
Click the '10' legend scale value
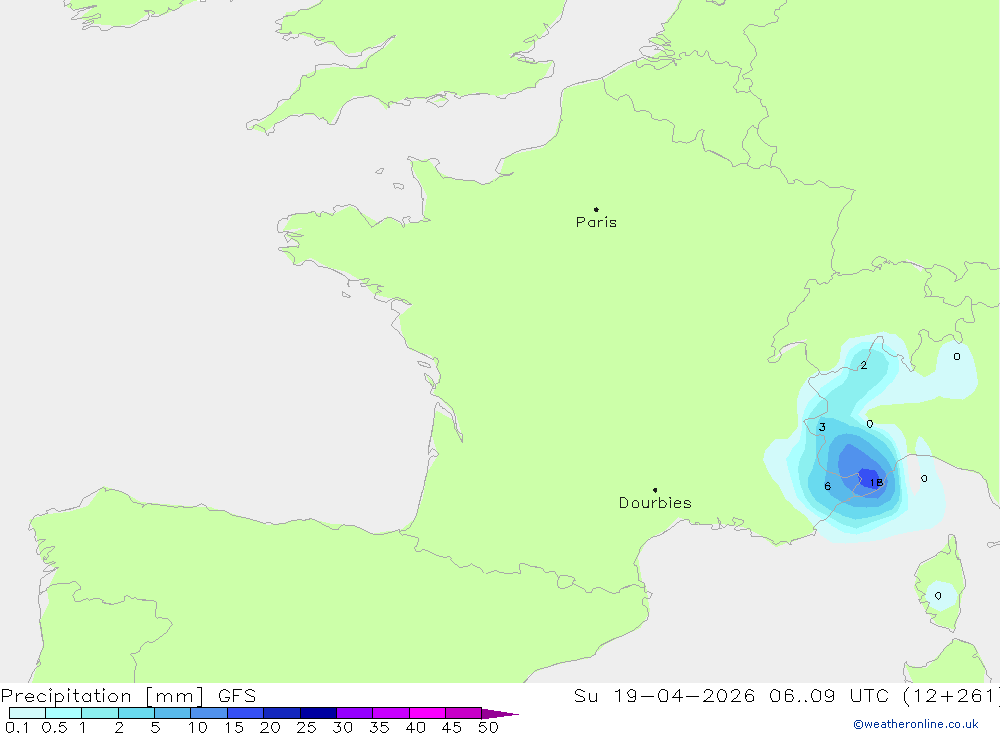coord(198,727)
